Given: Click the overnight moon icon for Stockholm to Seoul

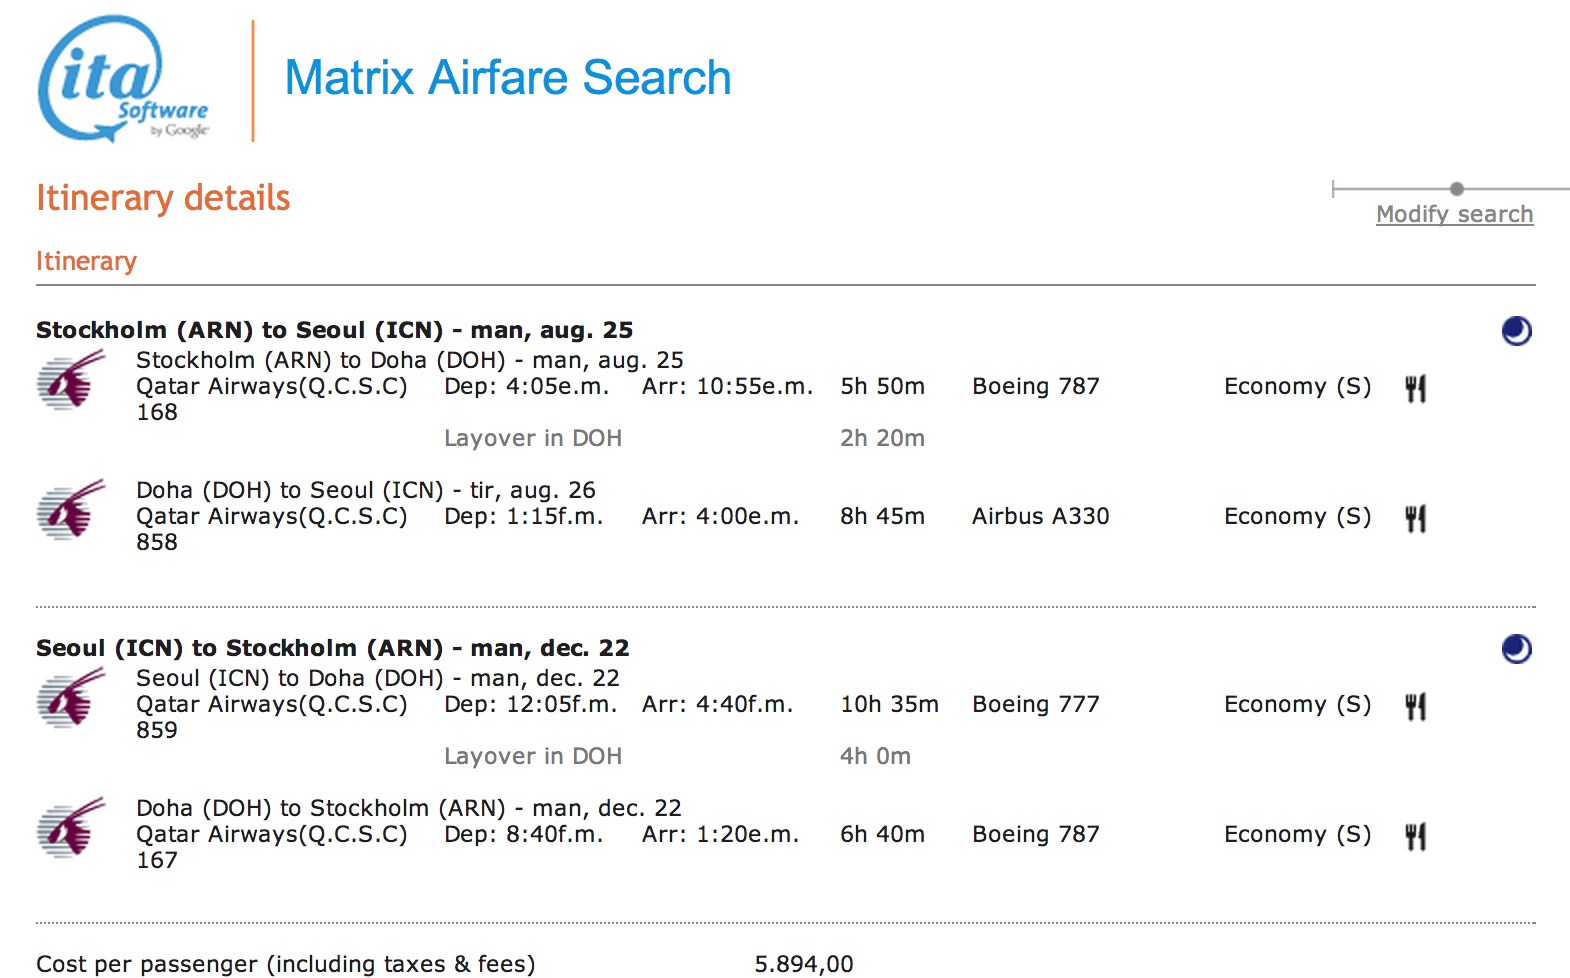Looking at the screenshot, I should pos(1516,331).
